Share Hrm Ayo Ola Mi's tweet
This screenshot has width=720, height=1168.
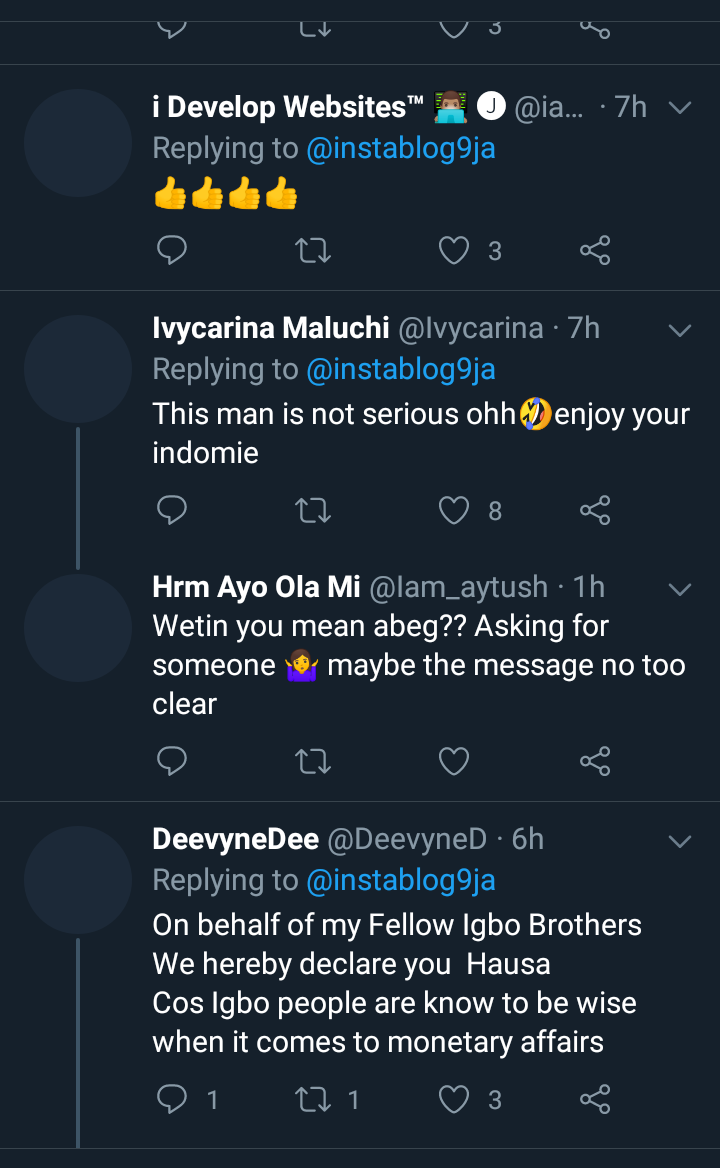[595, 762]
